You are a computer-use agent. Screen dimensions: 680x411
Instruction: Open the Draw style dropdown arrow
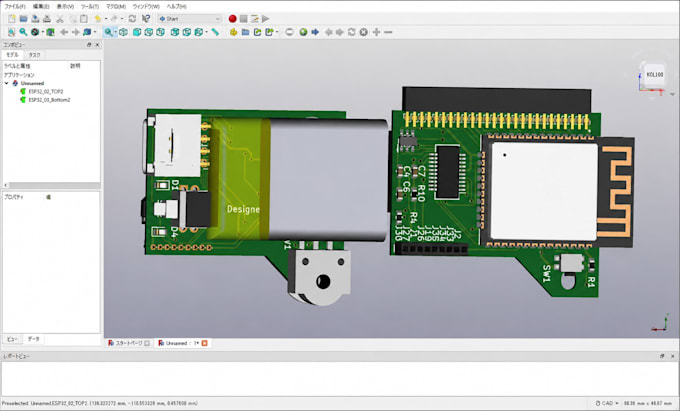[42, 32]
